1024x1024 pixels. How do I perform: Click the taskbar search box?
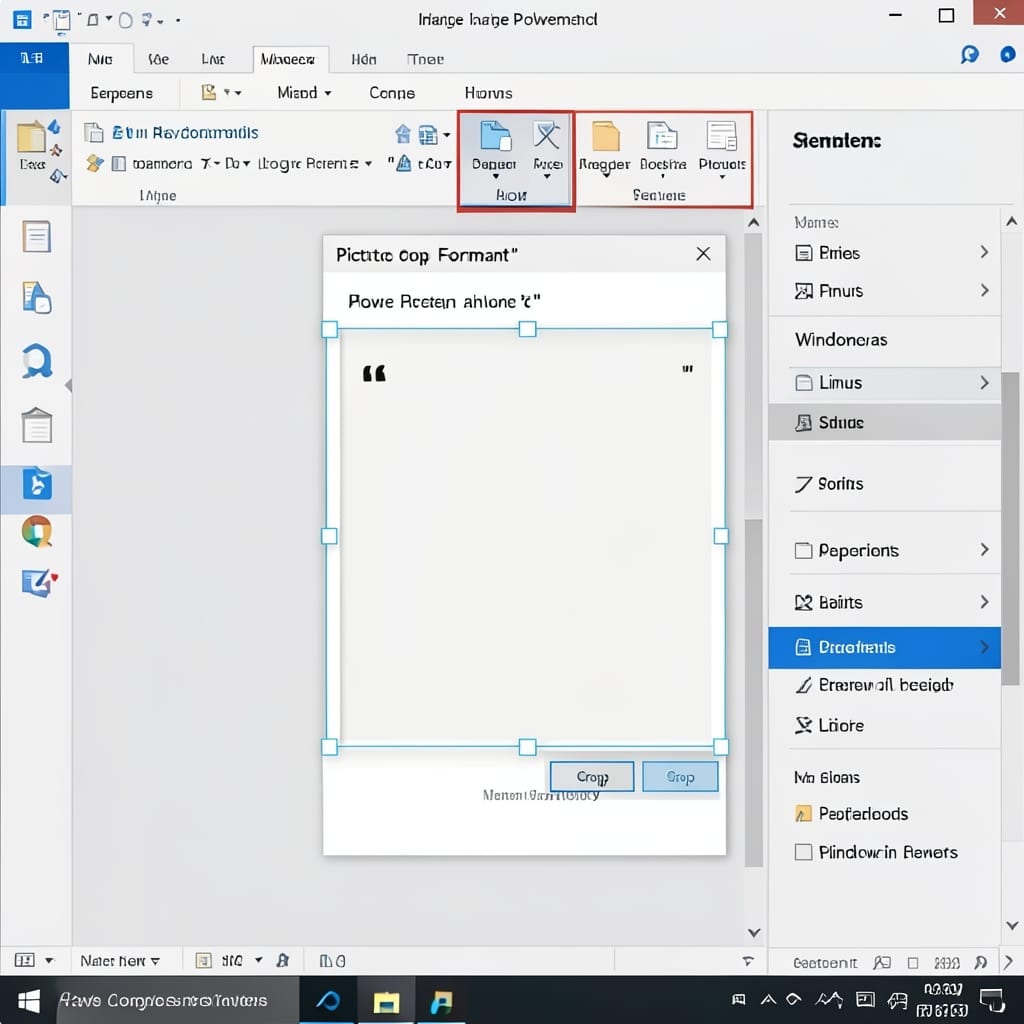point(178,1000)
